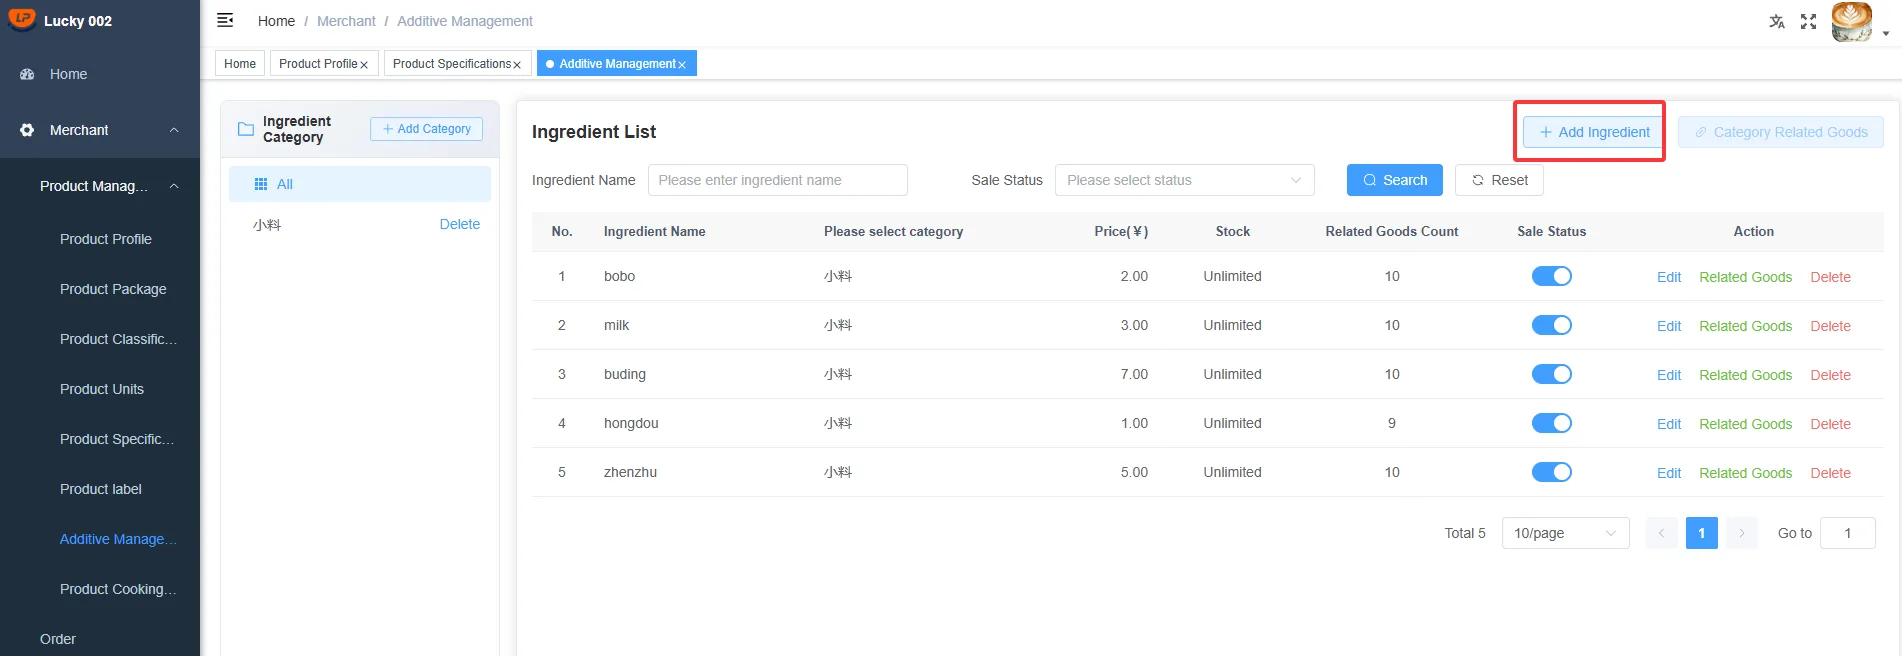This screenshot has width=1902, height=656.
Task: Open Product Package in sidebar
Action: click(113, 289)
